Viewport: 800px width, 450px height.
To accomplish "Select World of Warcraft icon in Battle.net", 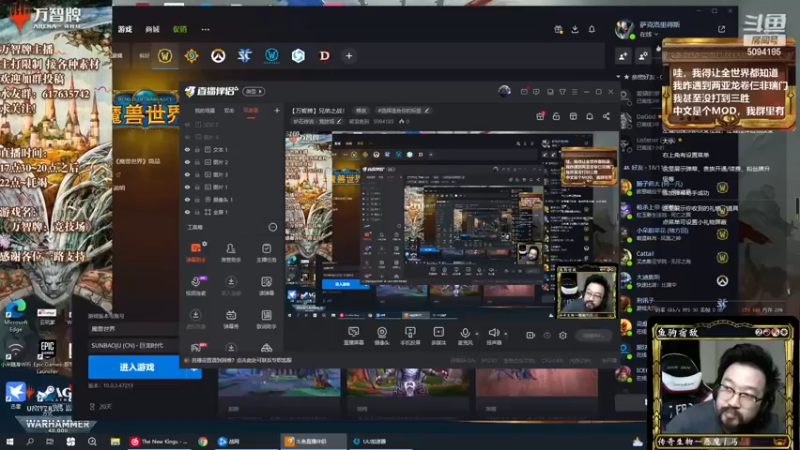I will [165, 56].
